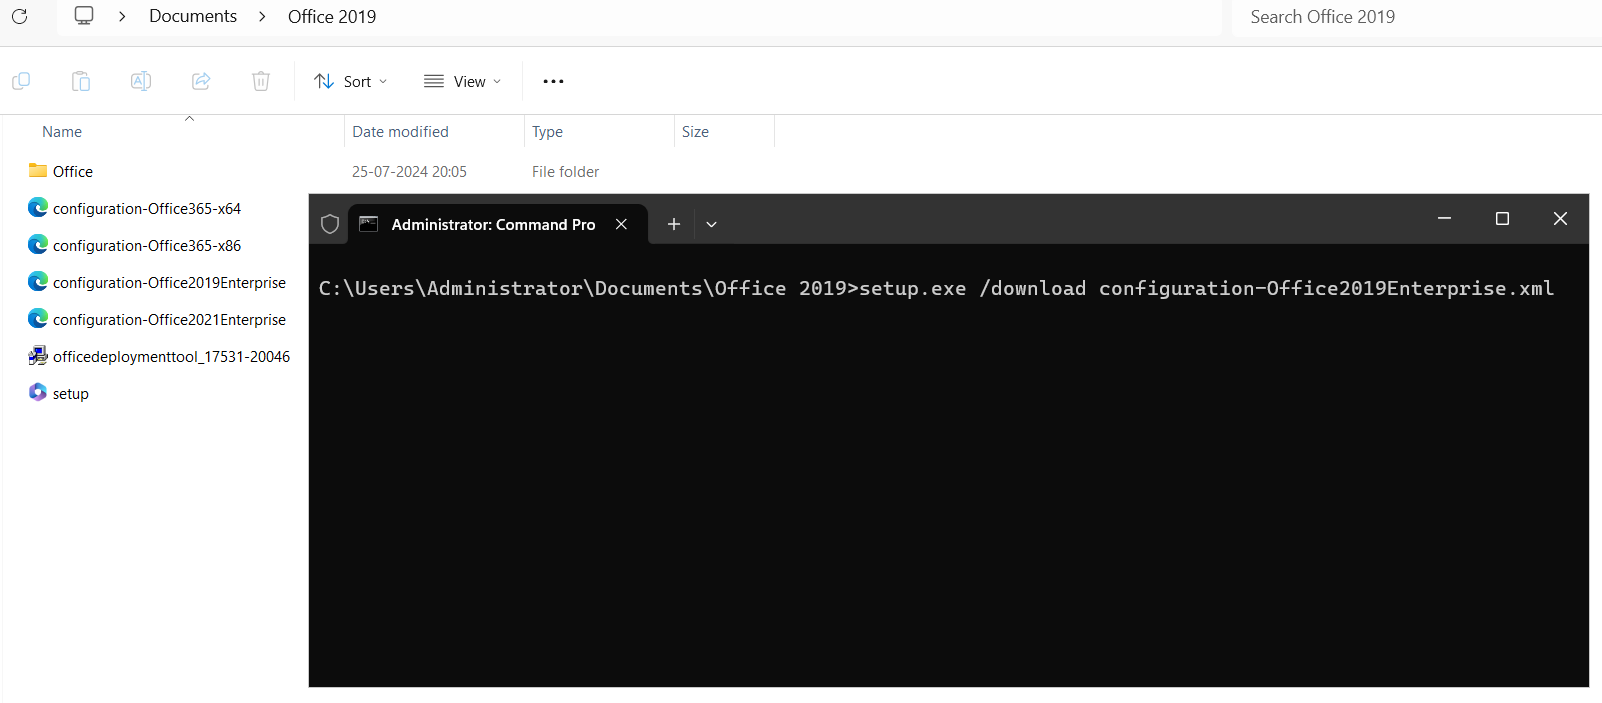Sort by the Name column header

62,132
